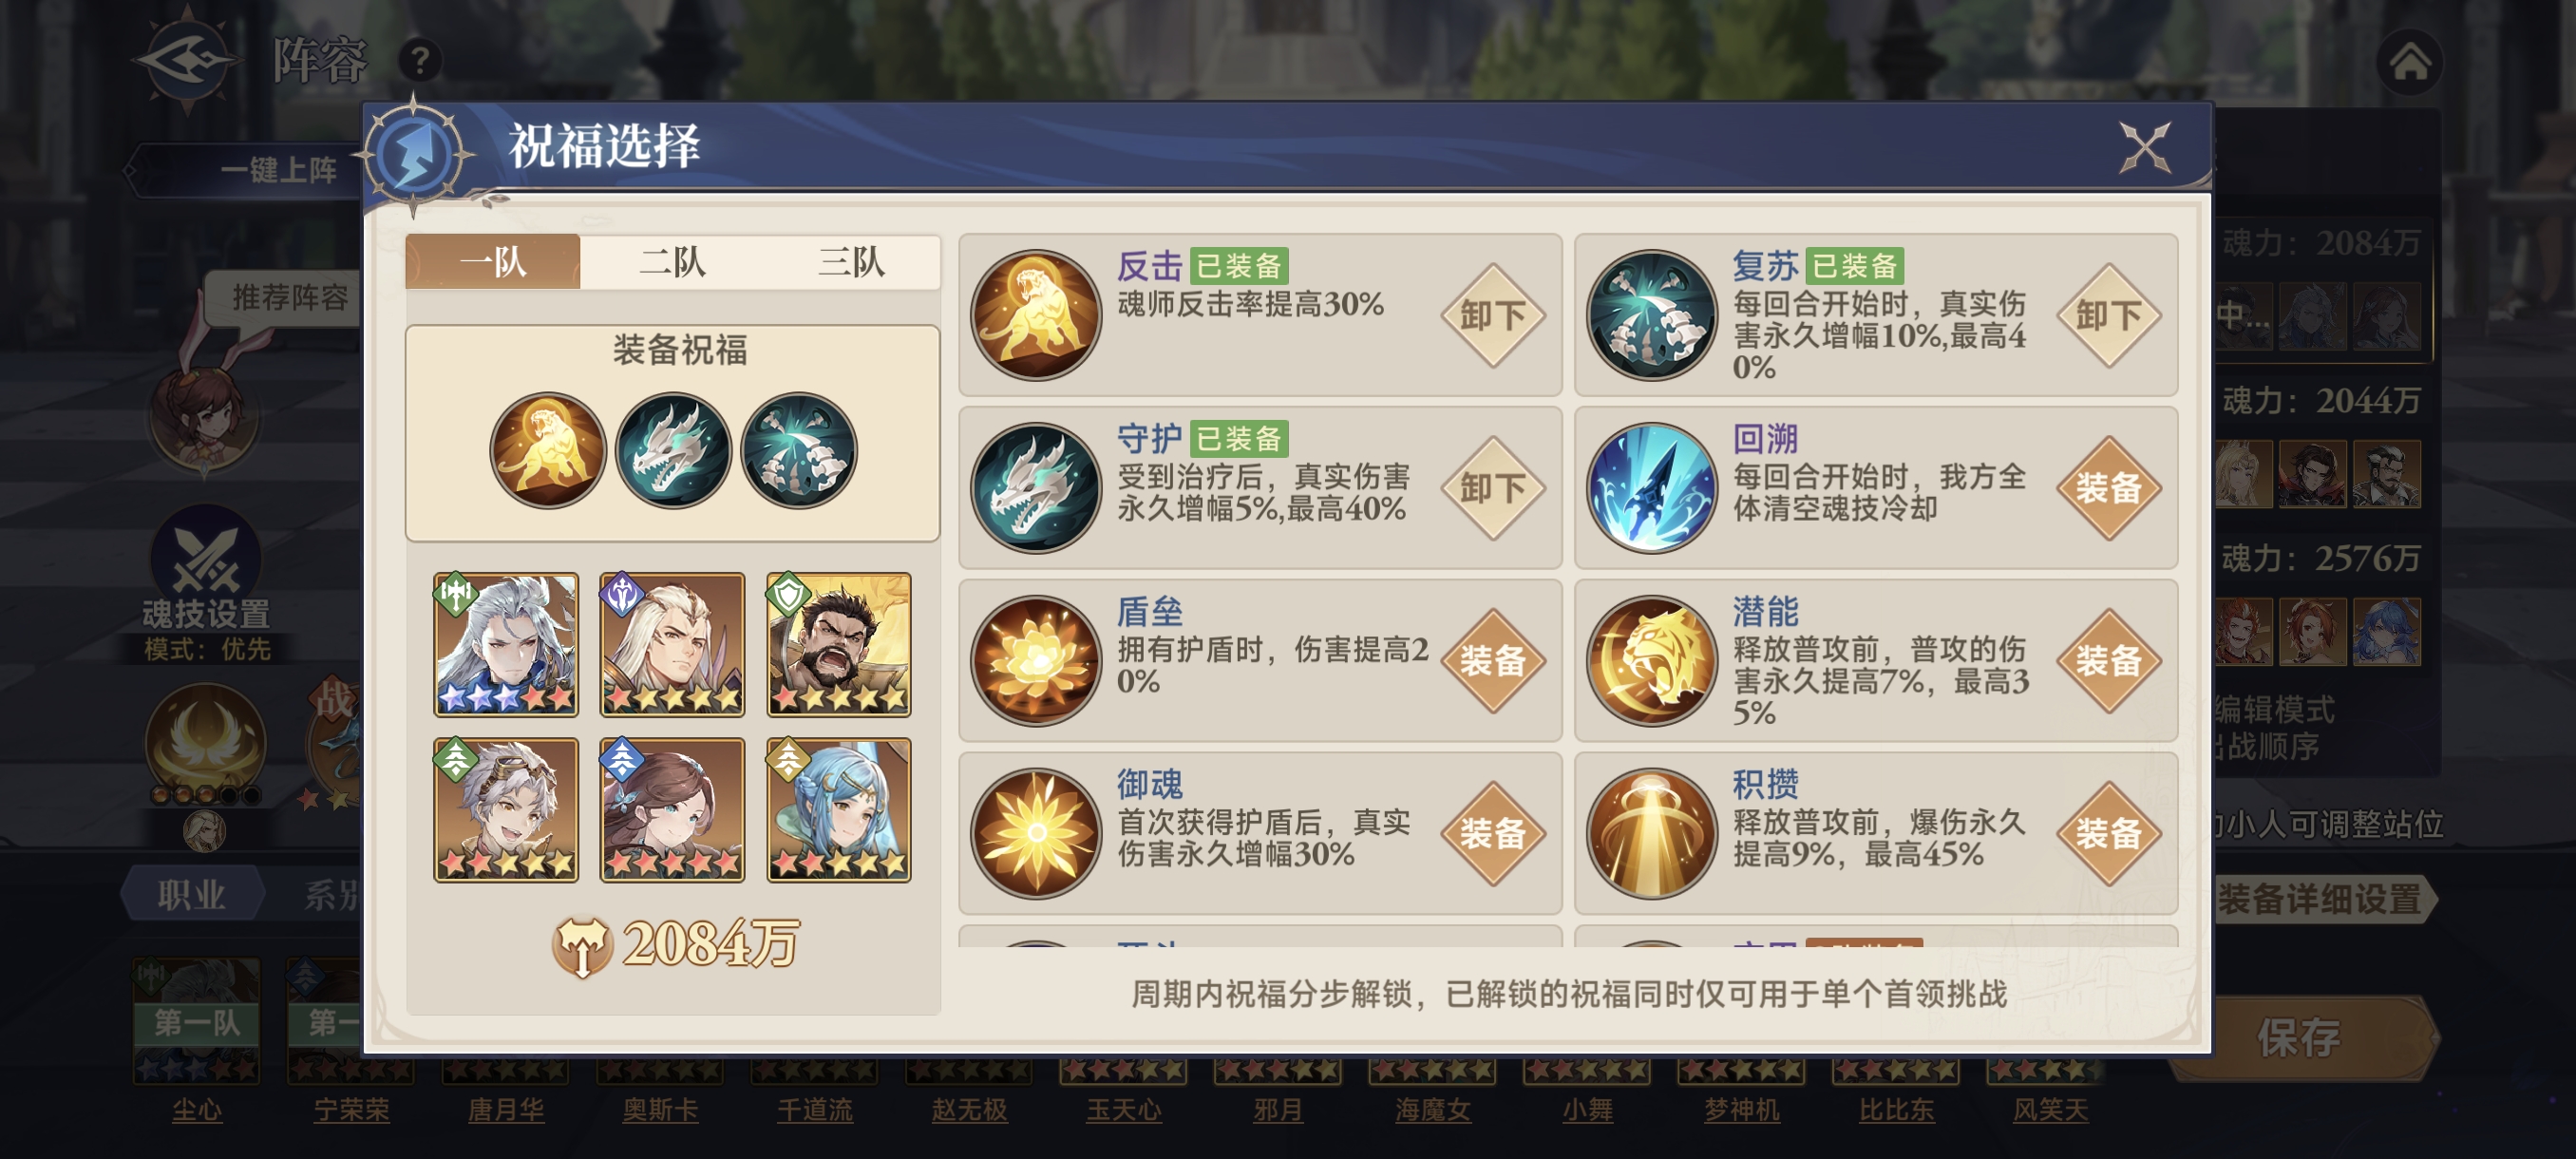Equip the 潜能 blessing

(x=2108, y=661)
